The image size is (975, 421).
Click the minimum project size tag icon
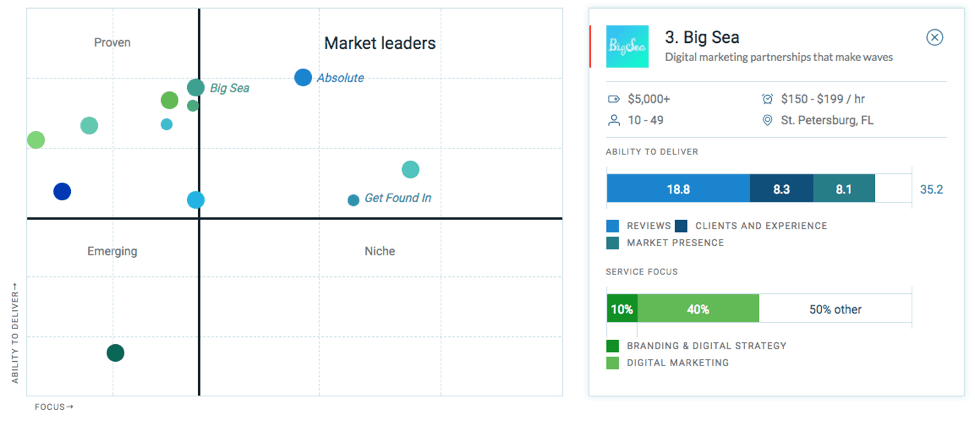coord(614,99)
